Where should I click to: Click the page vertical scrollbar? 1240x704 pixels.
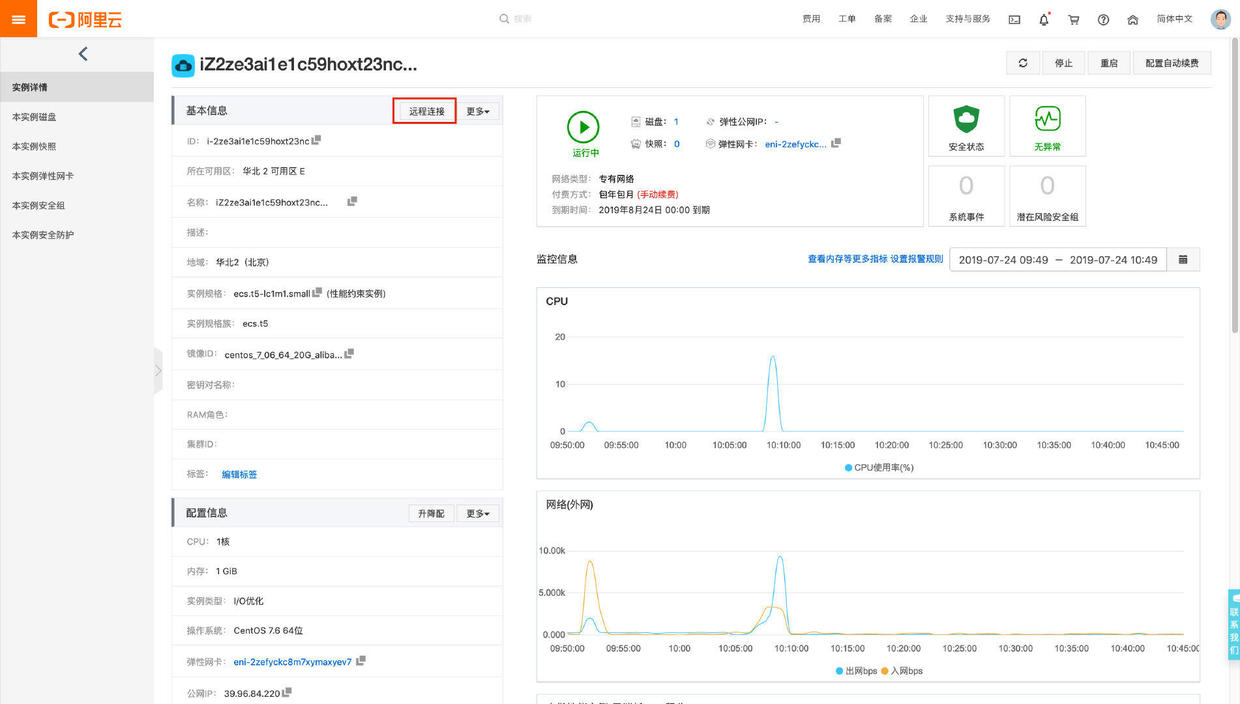1235,185
